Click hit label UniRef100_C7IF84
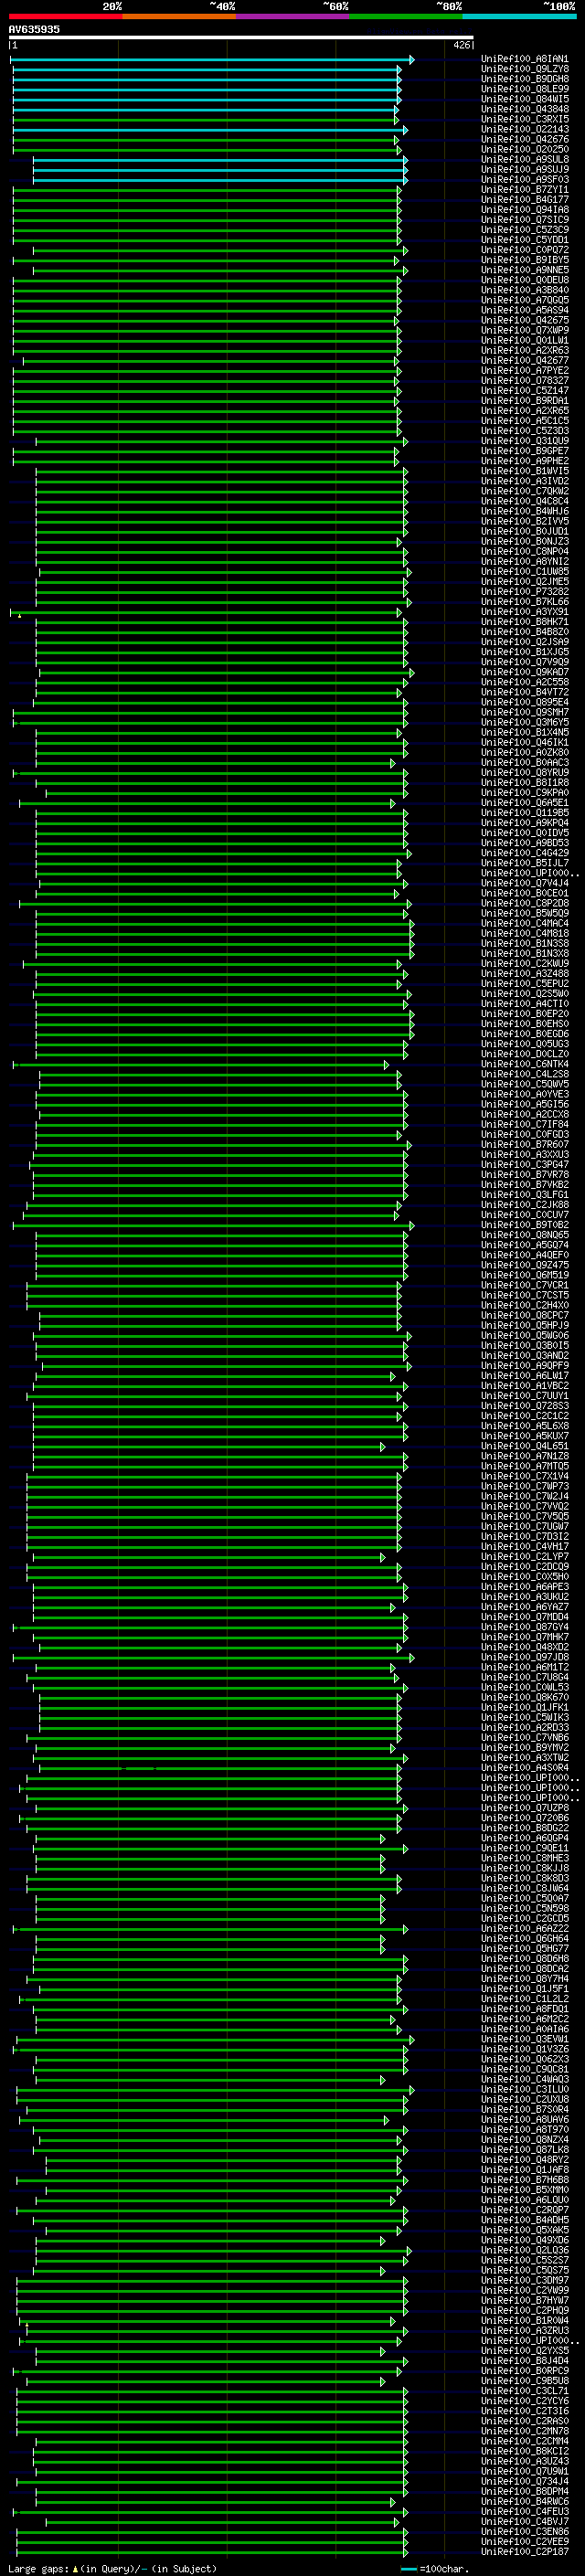Image resolution: width=585 pixels, height=2576 pixels. click(524, 1124)
